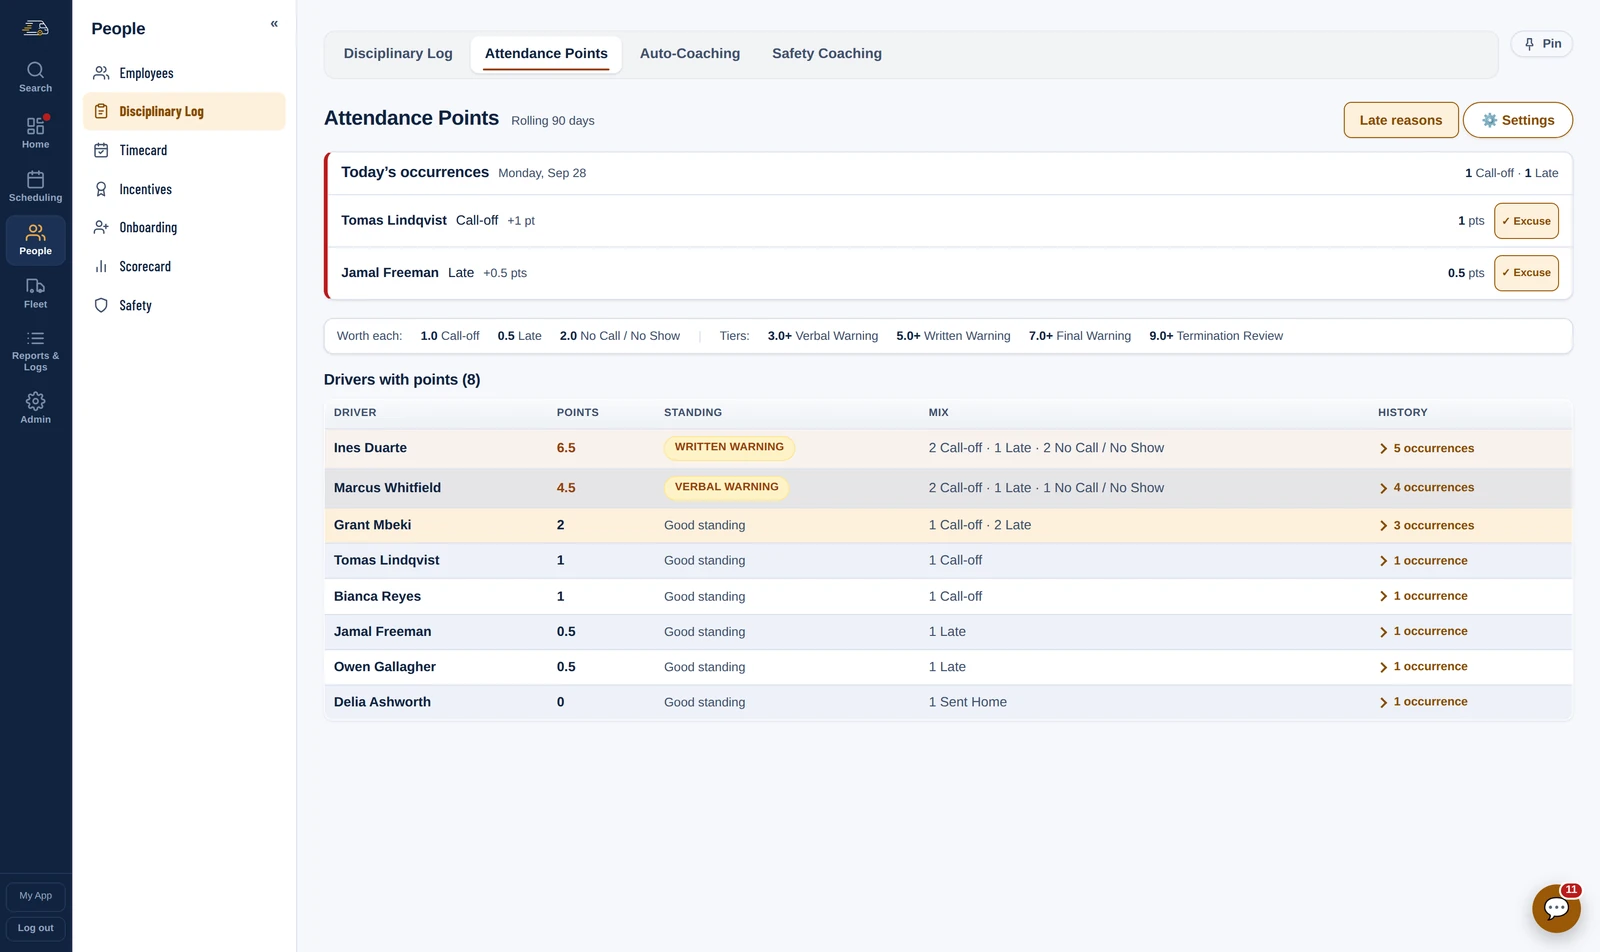
Task: Expand Marcus Whitfield's 4 occurrences
Action: (x=1426, y=488)
